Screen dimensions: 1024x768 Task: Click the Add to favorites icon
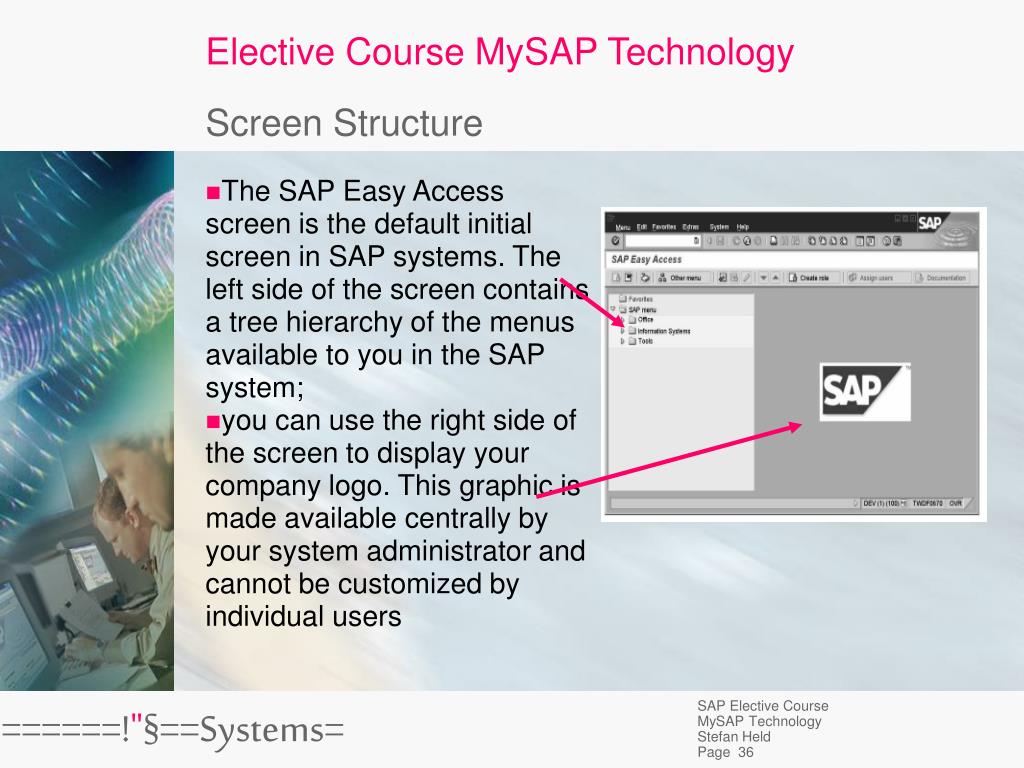click(x=722, y=278)
